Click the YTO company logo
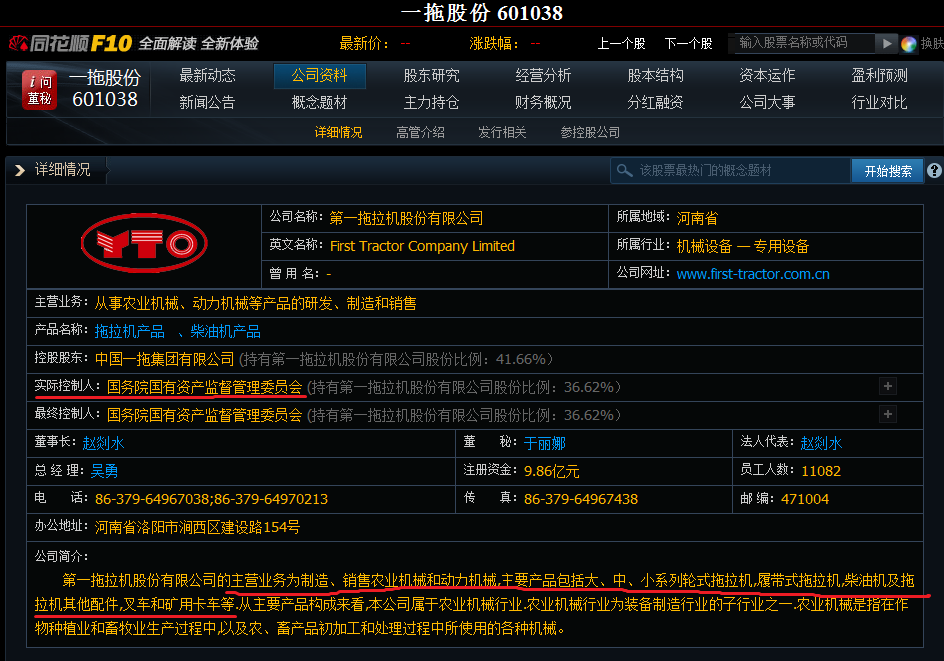944x661 pixels. coord(144,243)
